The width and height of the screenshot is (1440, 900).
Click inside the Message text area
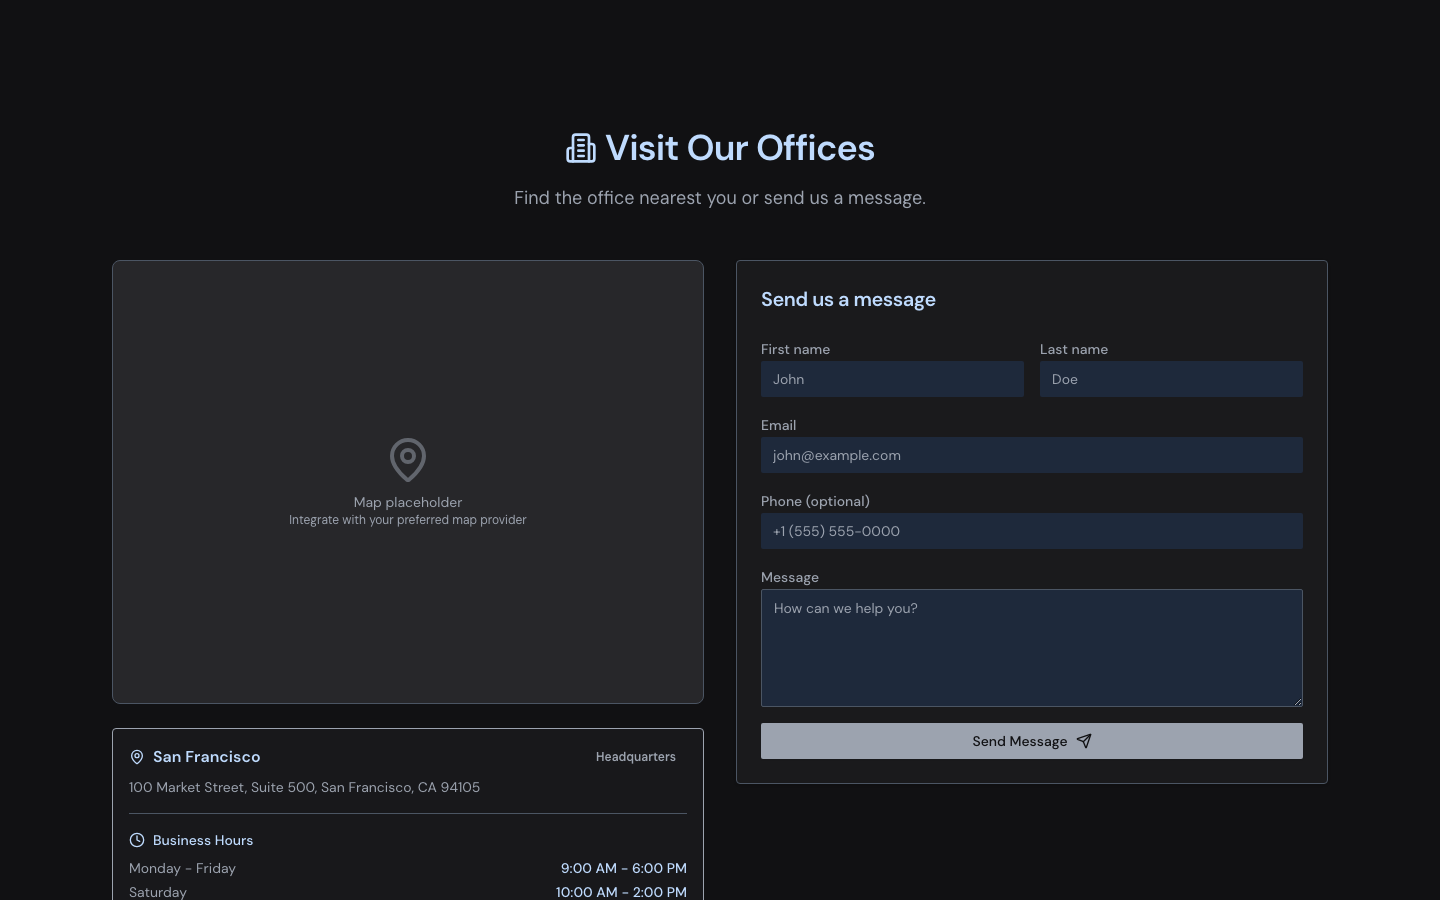[1031, 647]
